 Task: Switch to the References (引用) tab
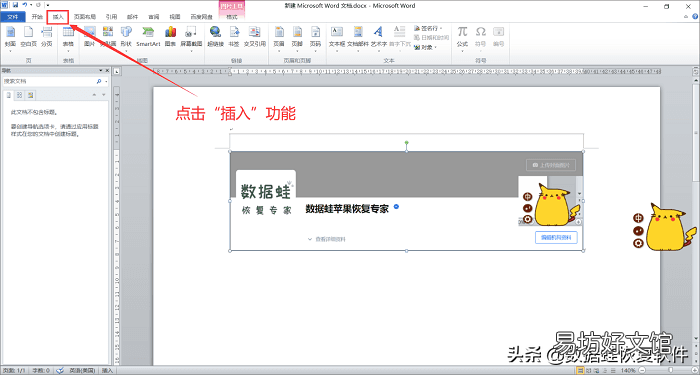[x=111, y=17]
